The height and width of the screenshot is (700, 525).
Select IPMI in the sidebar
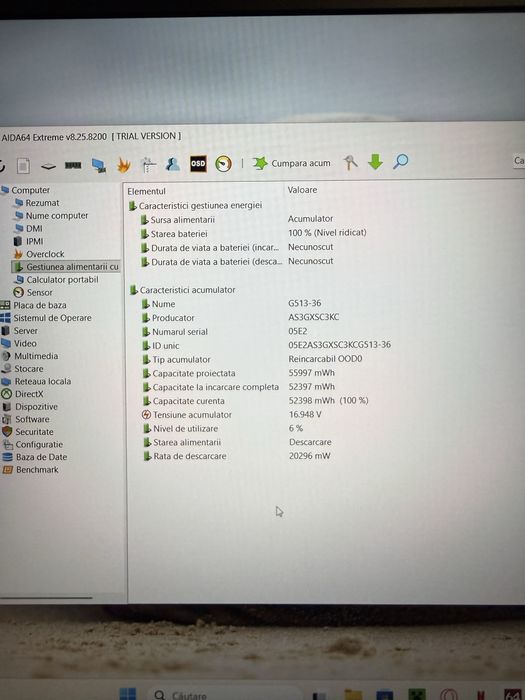29,242
